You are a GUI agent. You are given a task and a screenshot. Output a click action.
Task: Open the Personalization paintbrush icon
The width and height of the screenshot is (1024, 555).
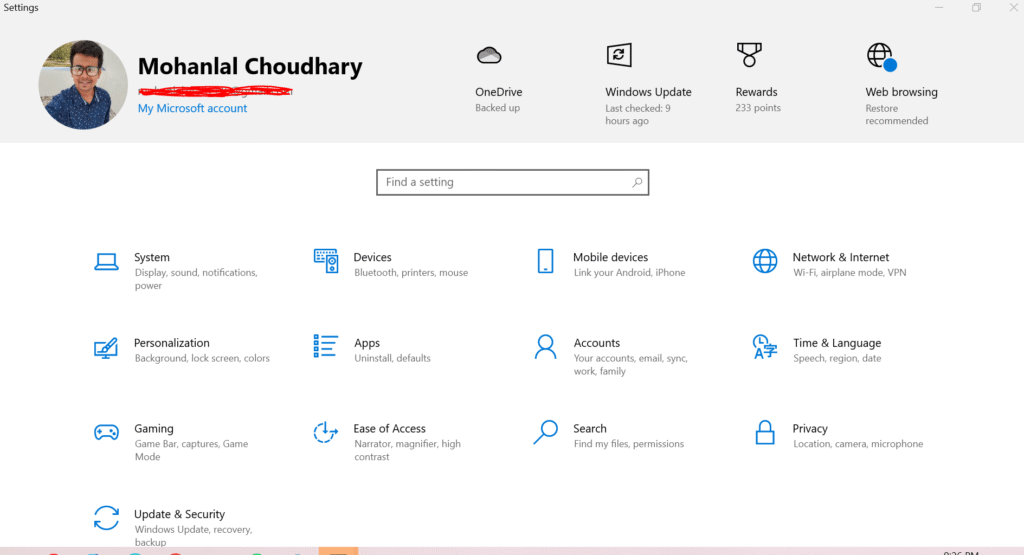coord(106,348)
